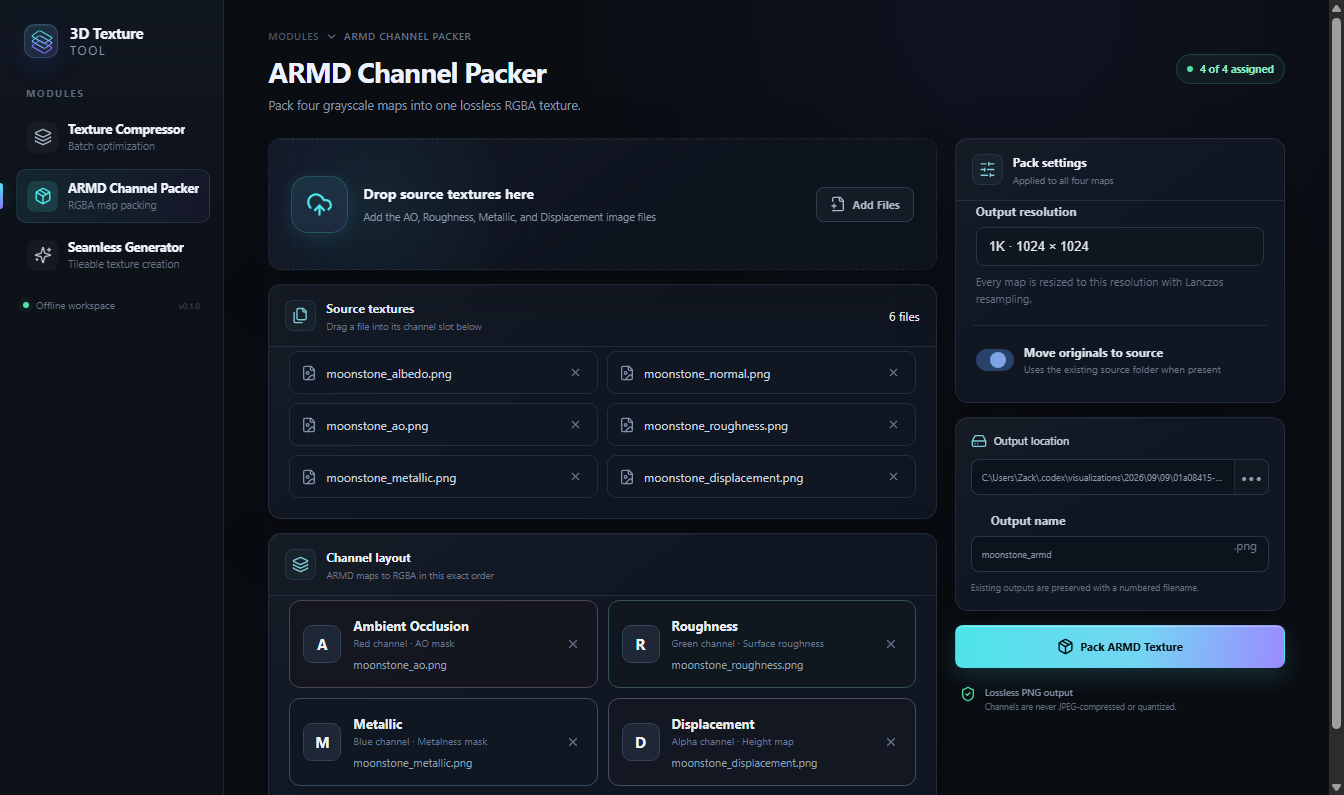Image resolution: width=1344 pixels, height=795 pixels.
Task: Click the D badge of Displacement
Action: pos(641,743)
